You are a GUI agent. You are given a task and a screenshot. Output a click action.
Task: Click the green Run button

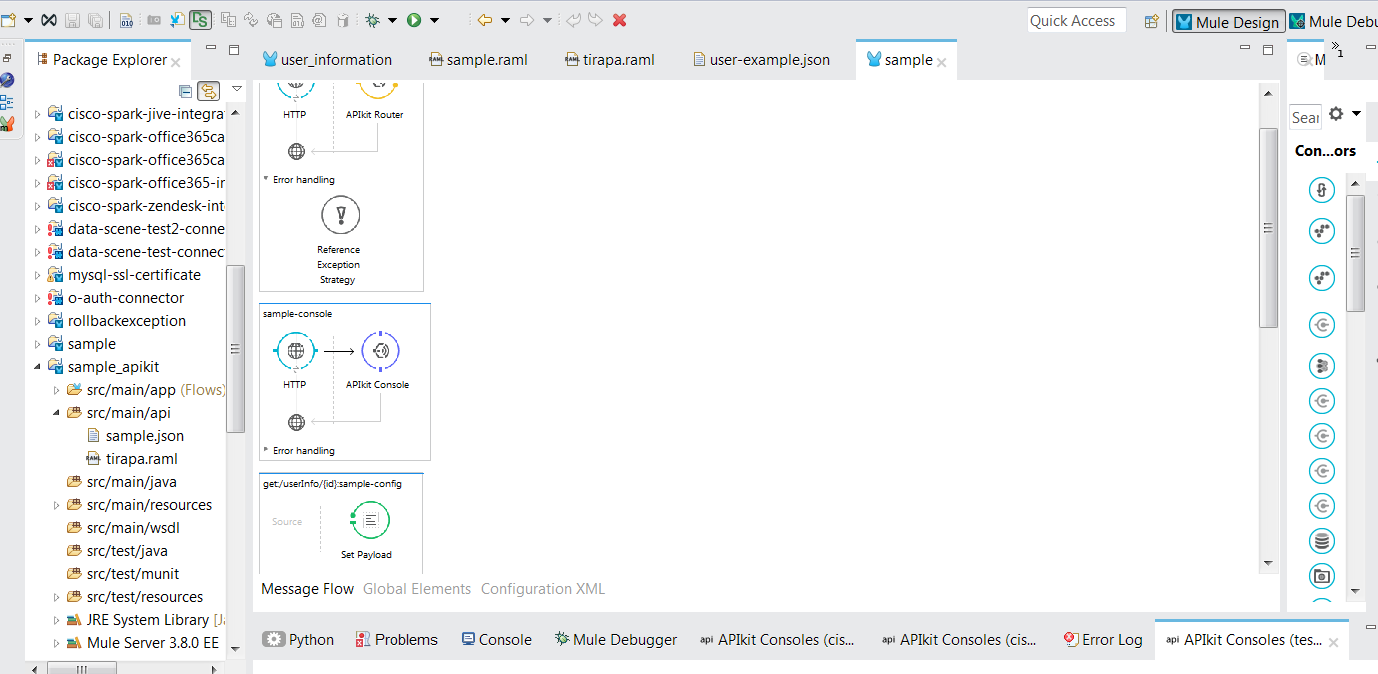pos(413,20)
